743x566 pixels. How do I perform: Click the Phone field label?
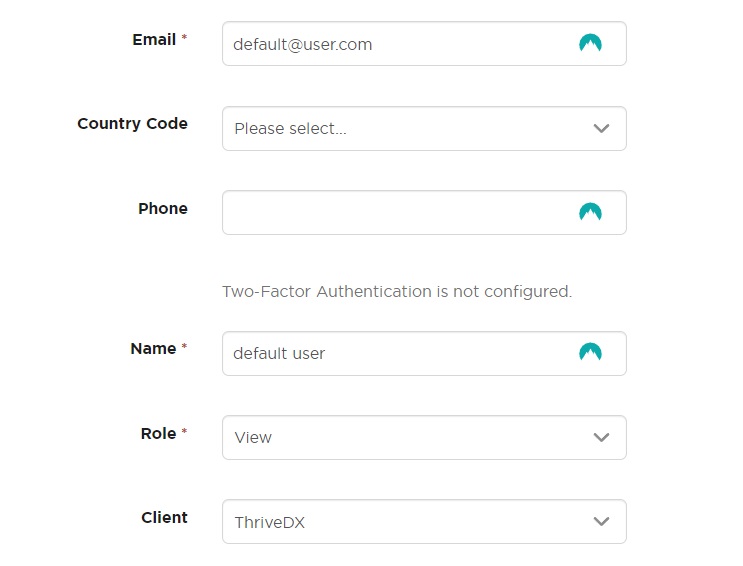[163, 208]
